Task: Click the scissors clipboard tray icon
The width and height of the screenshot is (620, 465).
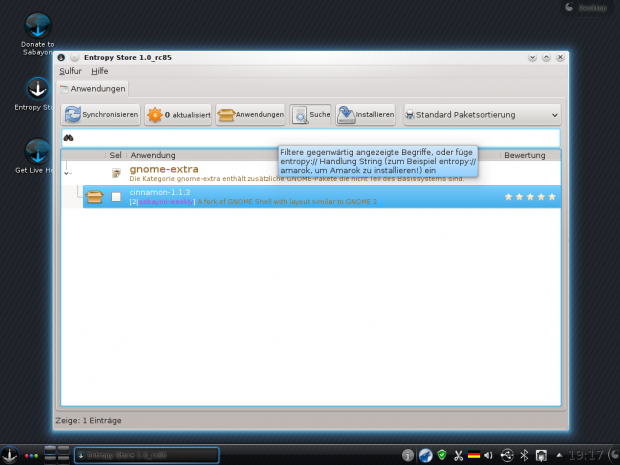Action: [x=458, y=455]
